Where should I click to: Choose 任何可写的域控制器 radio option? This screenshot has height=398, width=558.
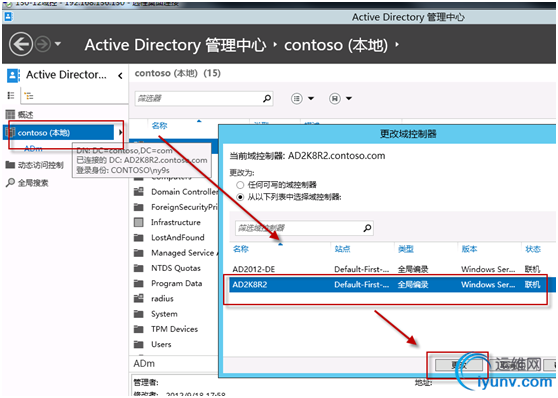(x=240, y=185)
